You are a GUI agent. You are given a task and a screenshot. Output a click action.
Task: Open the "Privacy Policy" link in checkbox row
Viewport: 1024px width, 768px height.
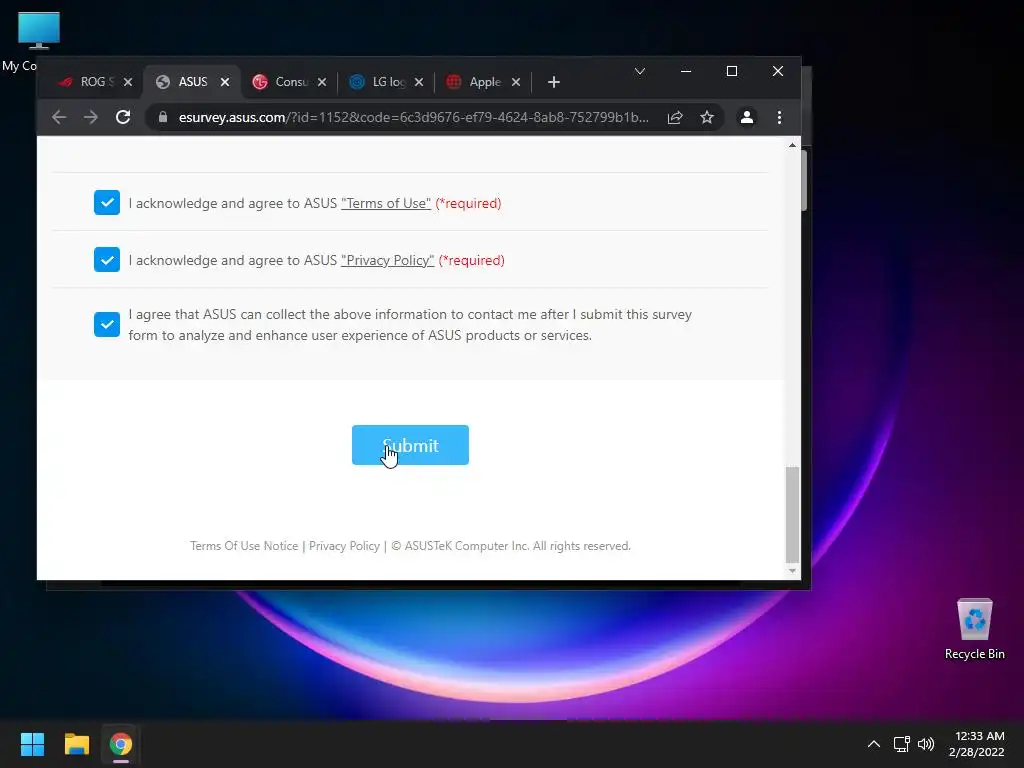[387, 260]
